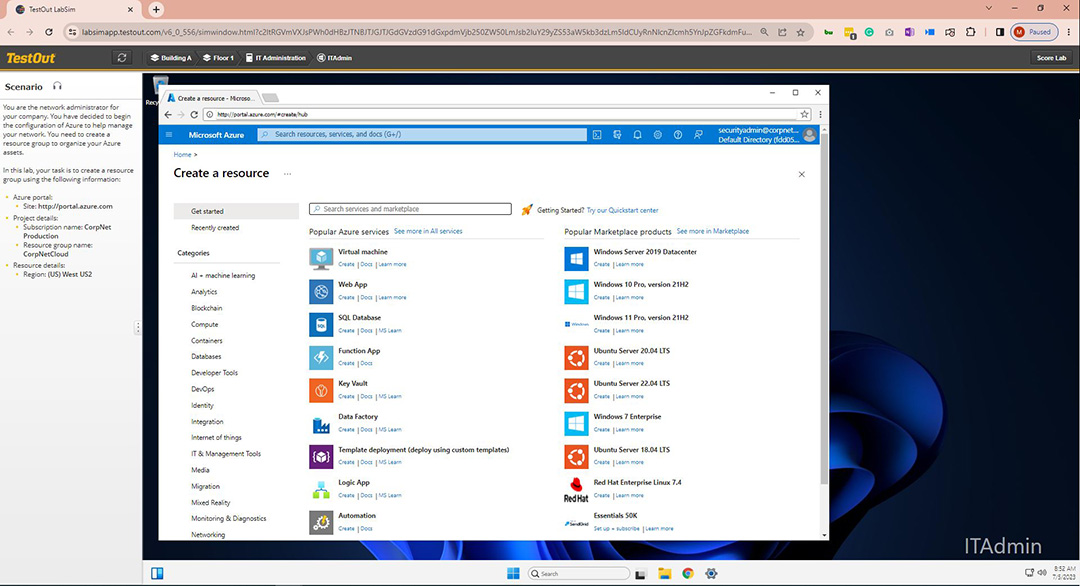Click the Key Vault service icon

[321, 390]
